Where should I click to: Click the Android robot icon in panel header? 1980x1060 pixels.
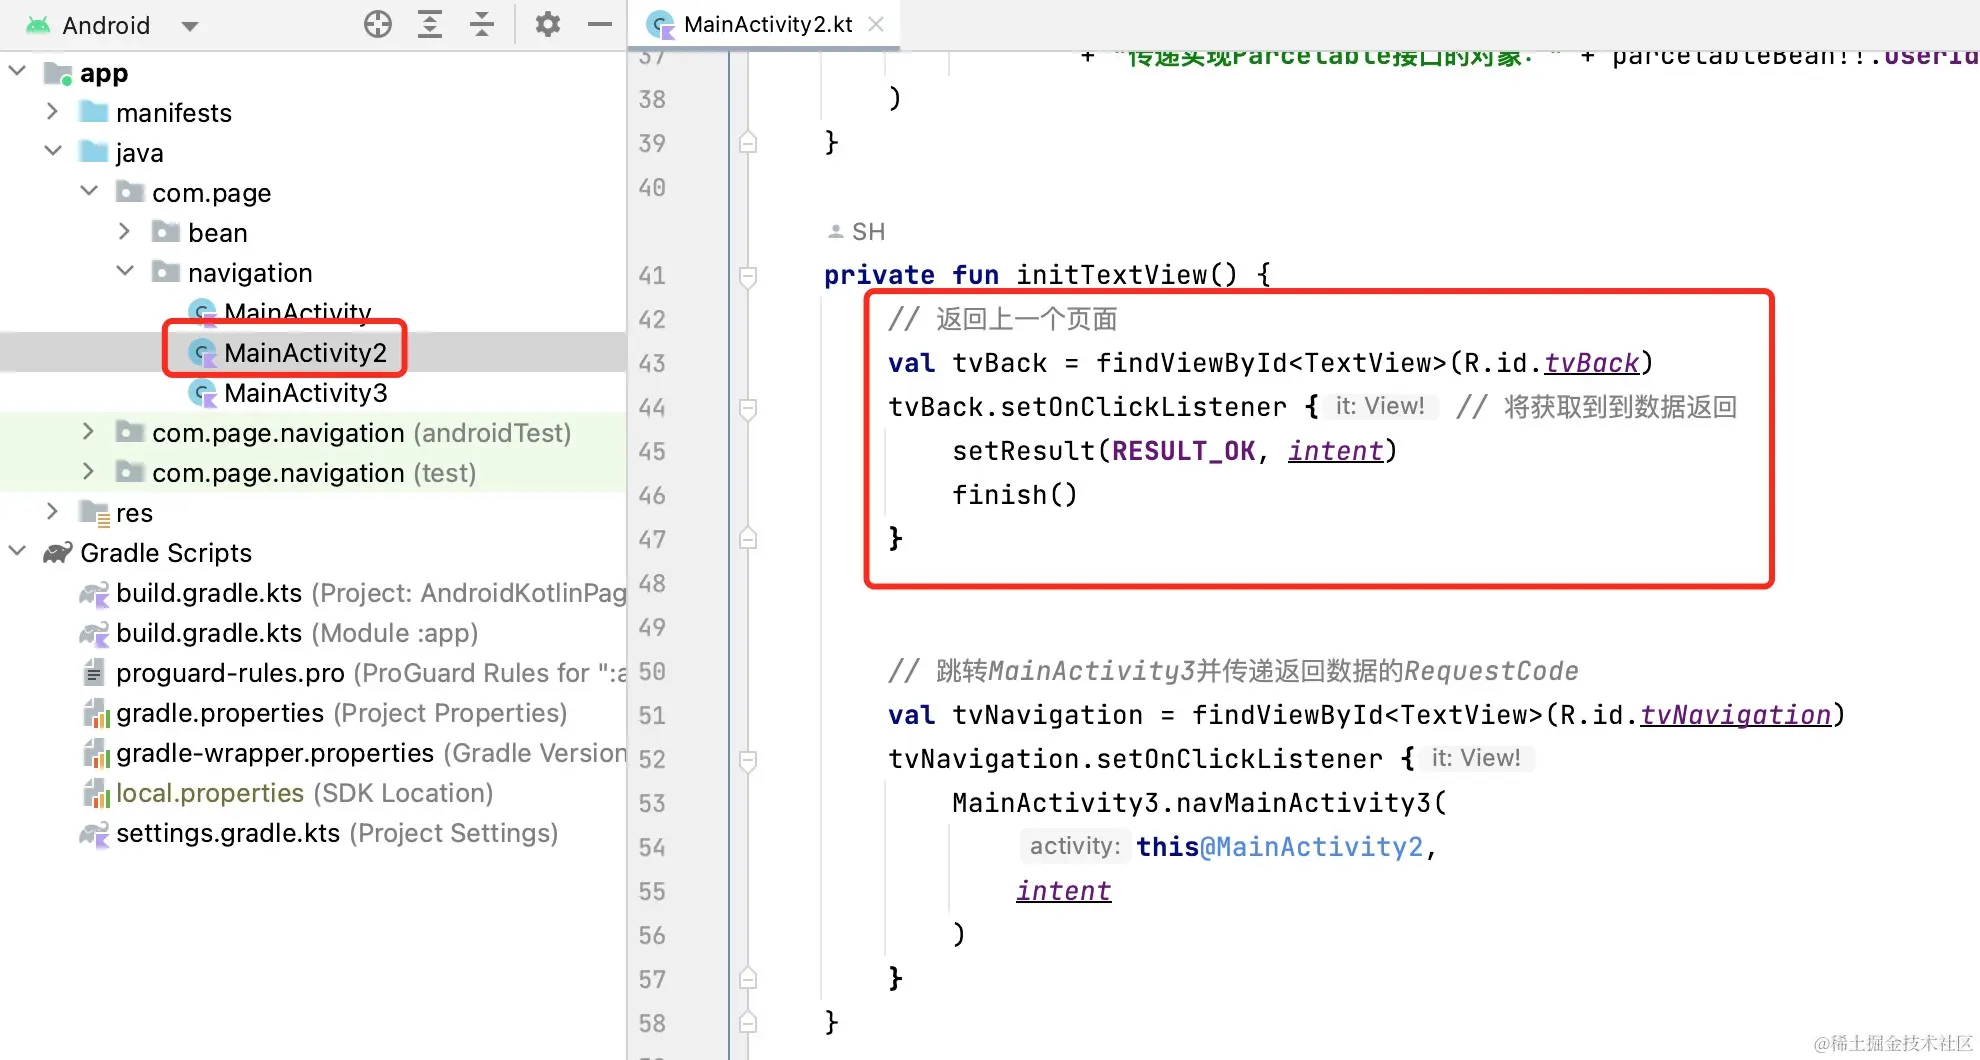click(38, 25)
